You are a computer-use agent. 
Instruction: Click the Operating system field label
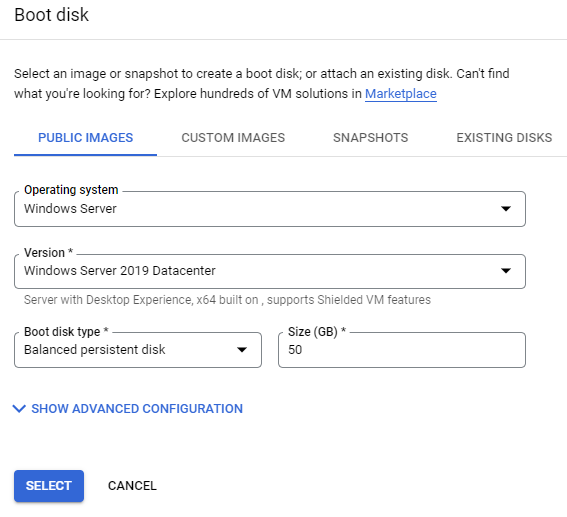(71, 190)
